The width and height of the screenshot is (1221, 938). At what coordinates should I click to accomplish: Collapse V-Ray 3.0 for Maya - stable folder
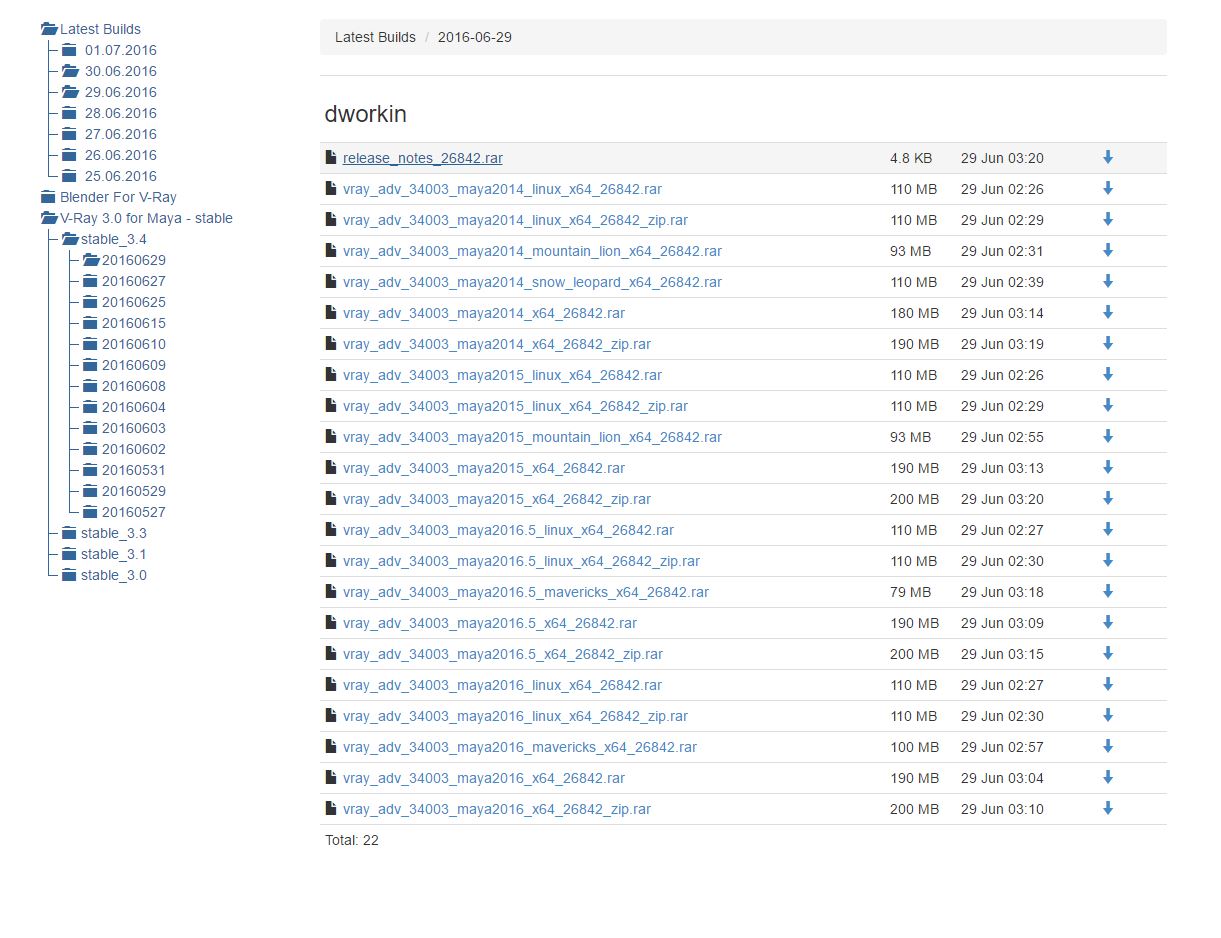click(49, 218)
